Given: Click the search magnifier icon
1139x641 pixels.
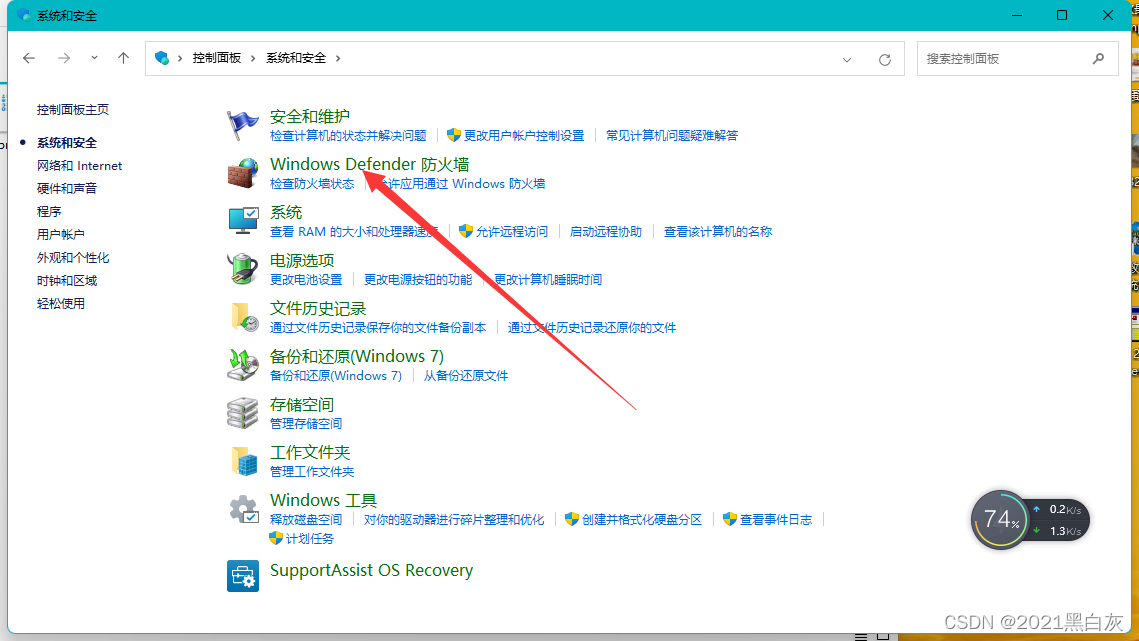Looking at the screenshot, I should pos(1098,58).
